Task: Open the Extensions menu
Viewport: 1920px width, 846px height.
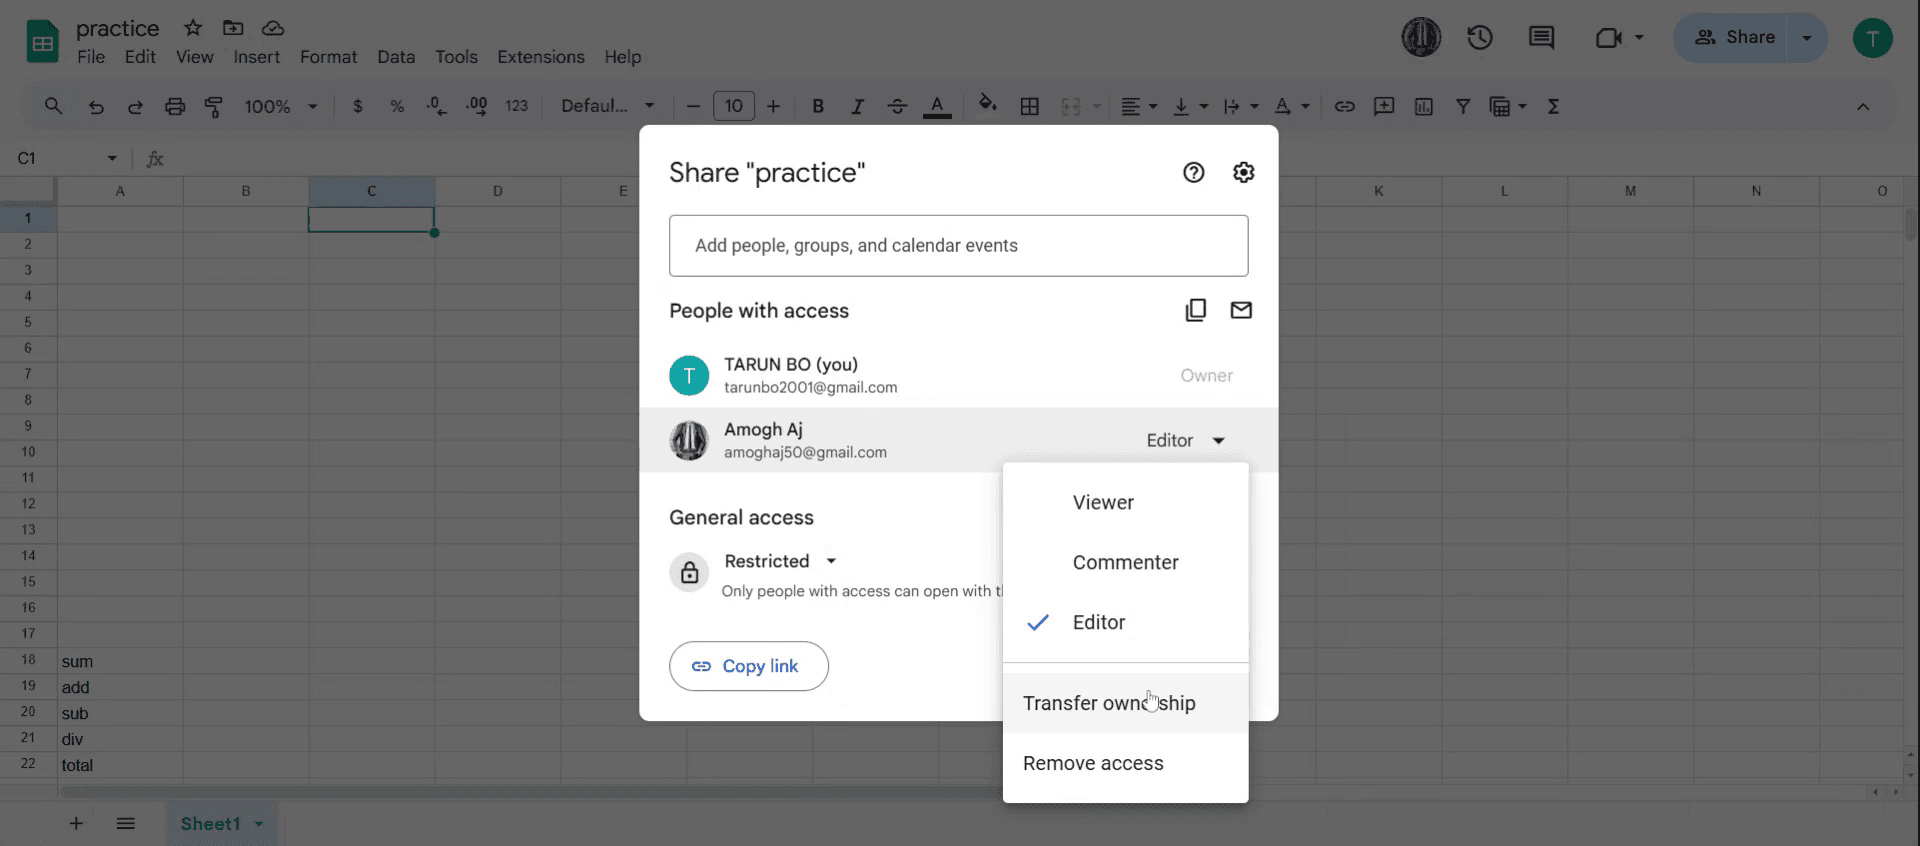Action: coord(541,57)
